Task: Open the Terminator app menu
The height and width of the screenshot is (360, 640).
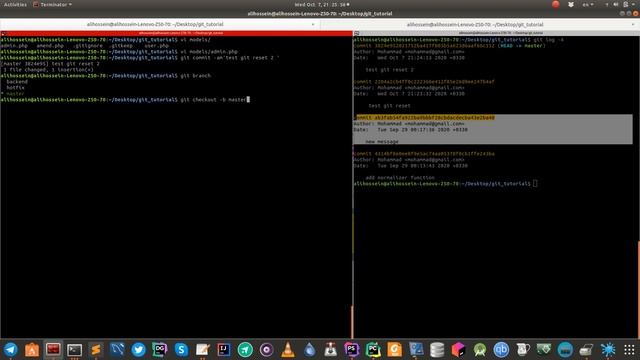Action: click(52, 4)
